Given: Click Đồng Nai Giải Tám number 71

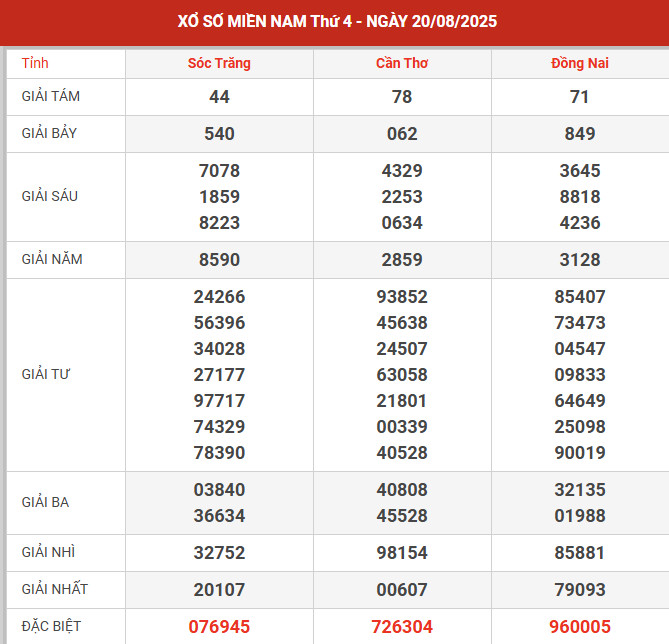Looking at the screenshot, I should 580,97.
